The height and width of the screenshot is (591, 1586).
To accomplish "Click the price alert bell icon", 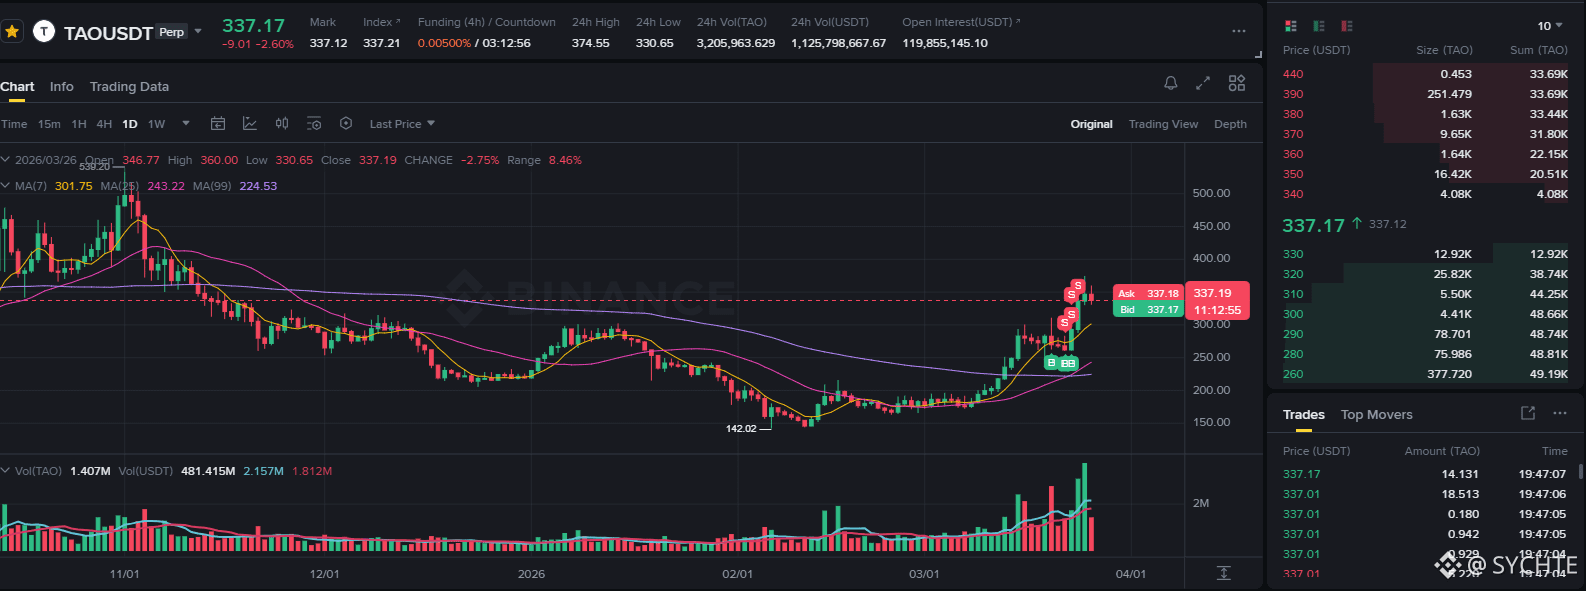I will 1171,83.
